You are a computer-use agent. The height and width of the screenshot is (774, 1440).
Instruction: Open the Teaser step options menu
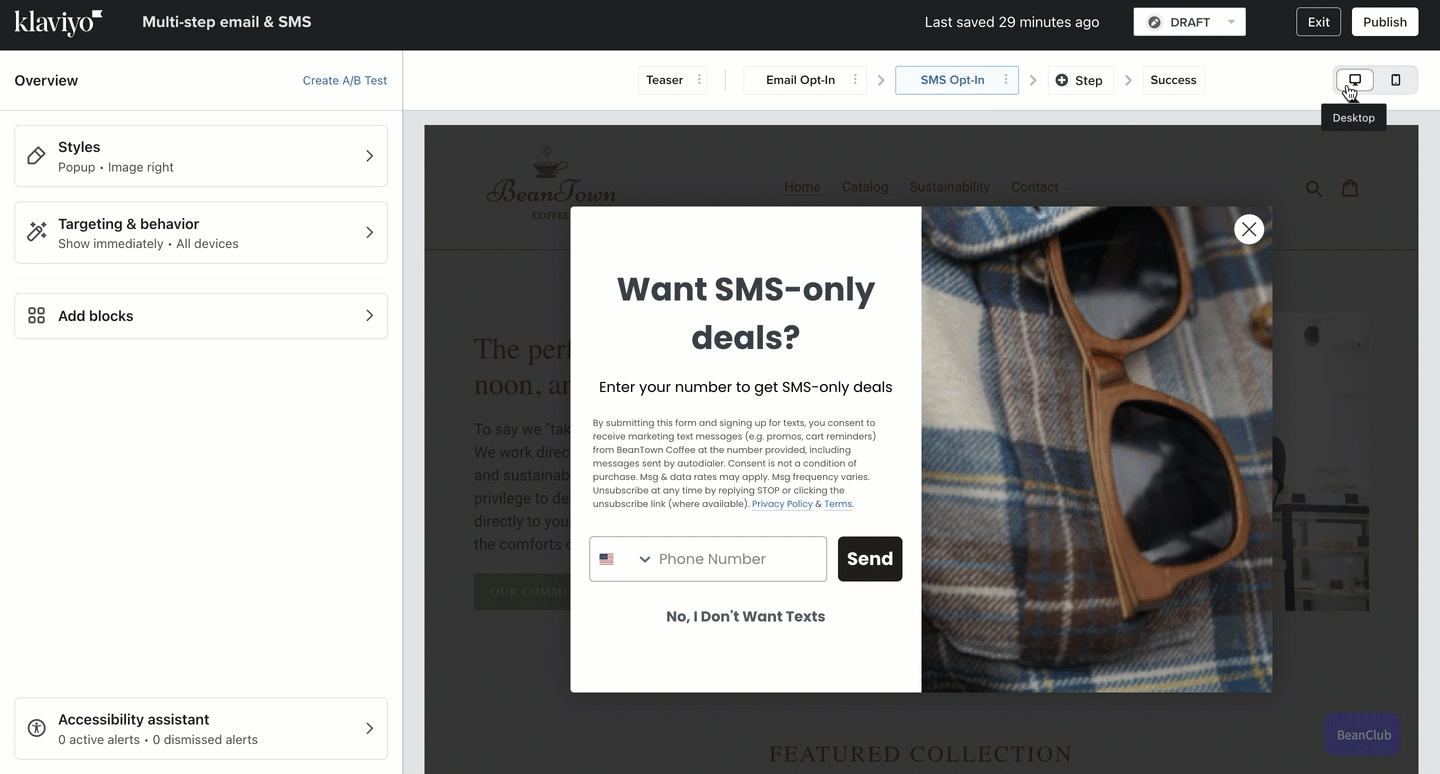tap(699, 80)
